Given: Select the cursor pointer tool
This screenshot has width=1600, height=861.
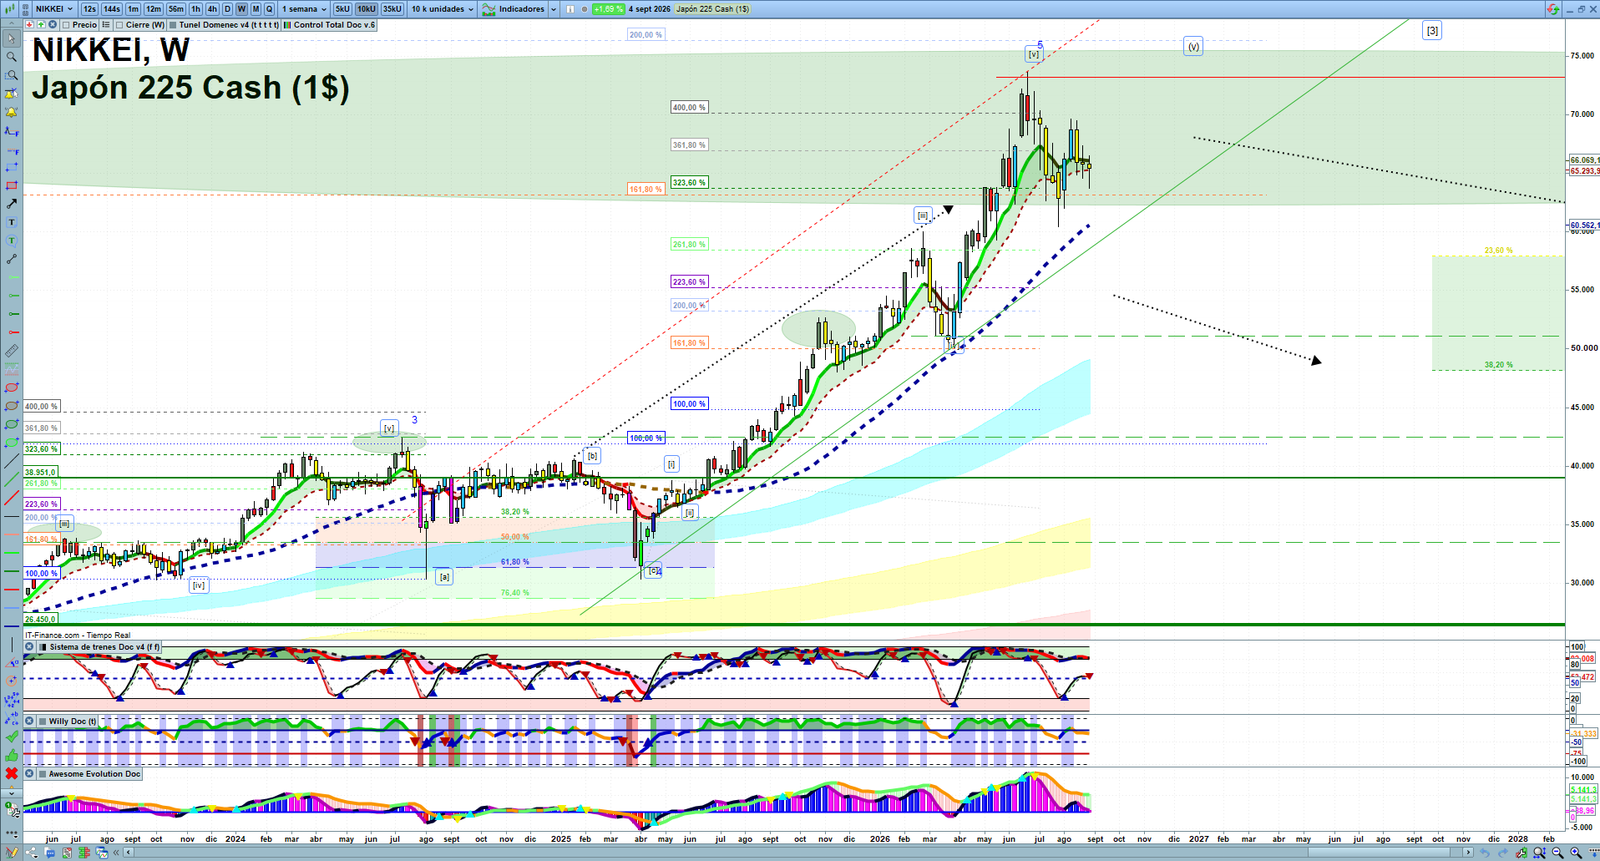Looking at the screenshot, I should (12, 39).
